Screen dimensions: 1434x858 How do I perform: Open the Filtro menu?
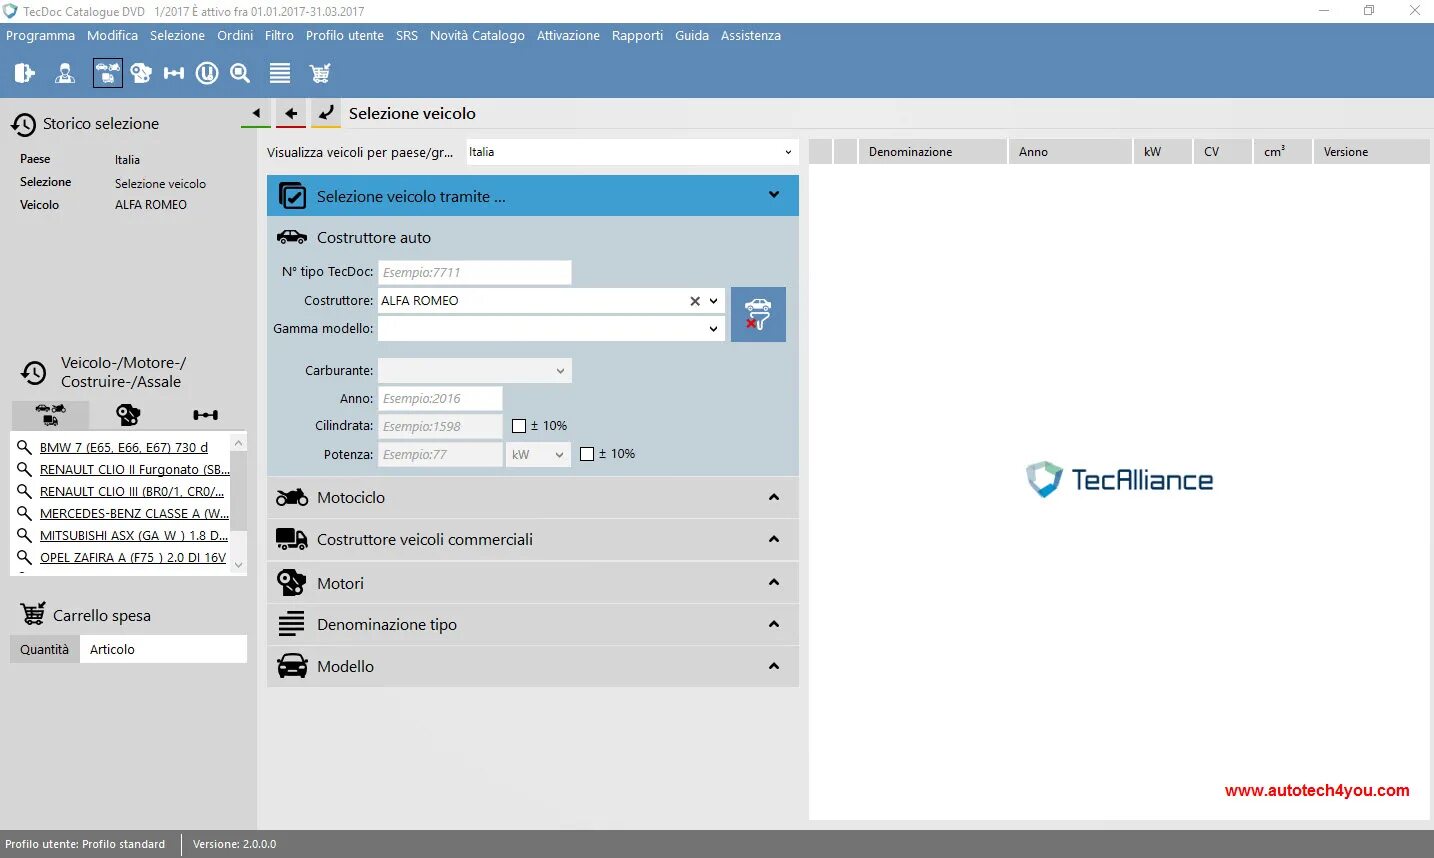tap(279, 35)
